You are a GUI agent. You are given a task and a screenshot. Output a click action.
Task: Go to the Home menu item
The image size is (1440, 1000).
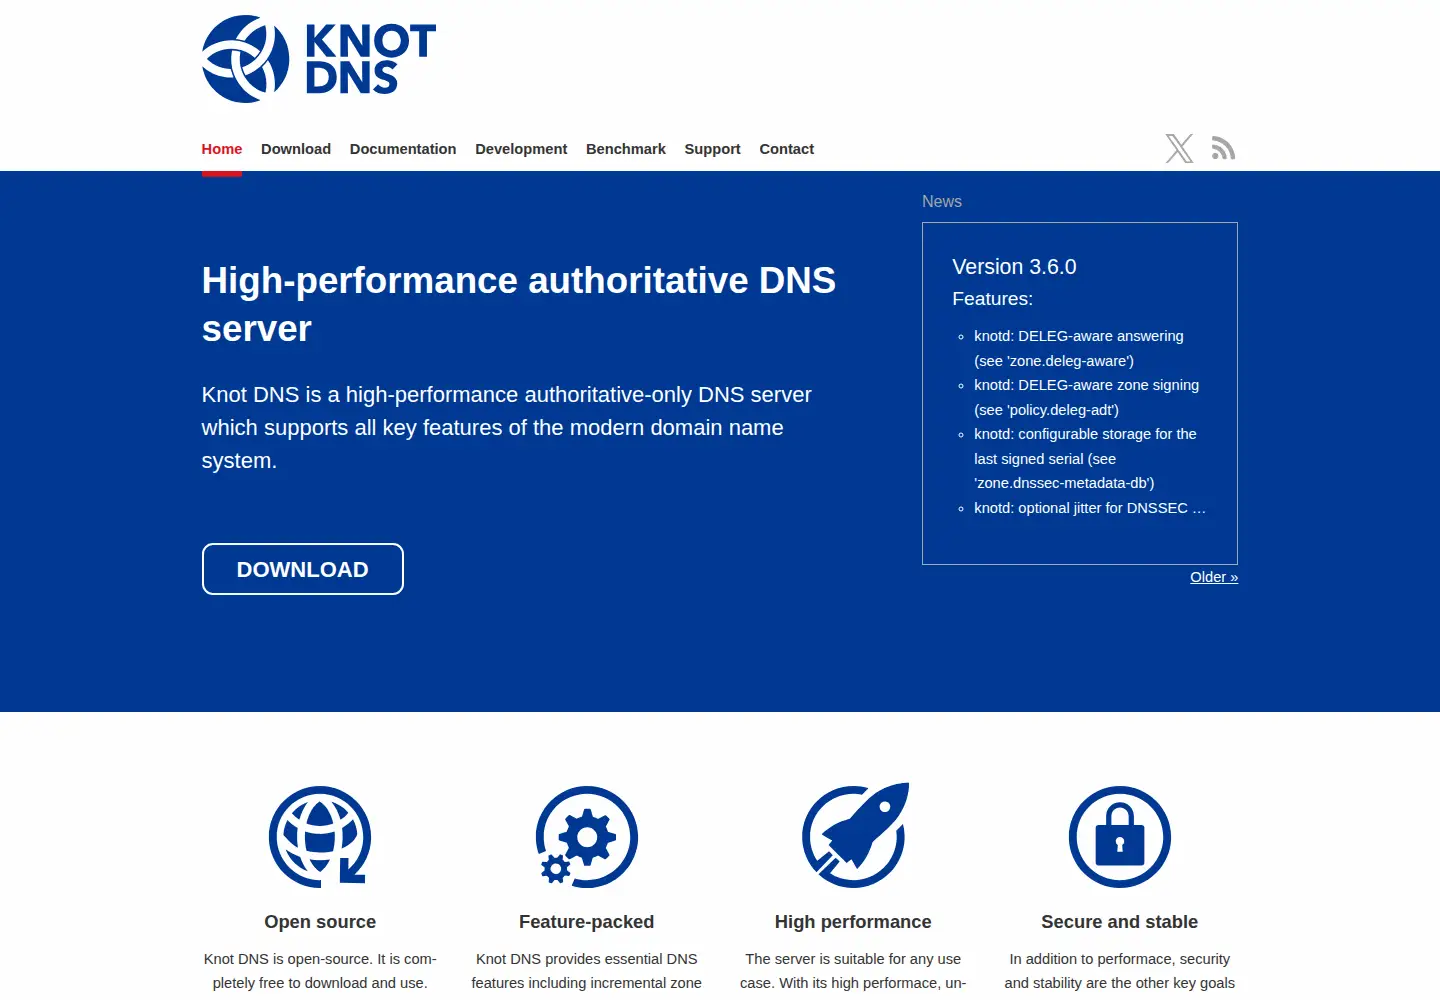pyautogui.click(x=222, y=149)
